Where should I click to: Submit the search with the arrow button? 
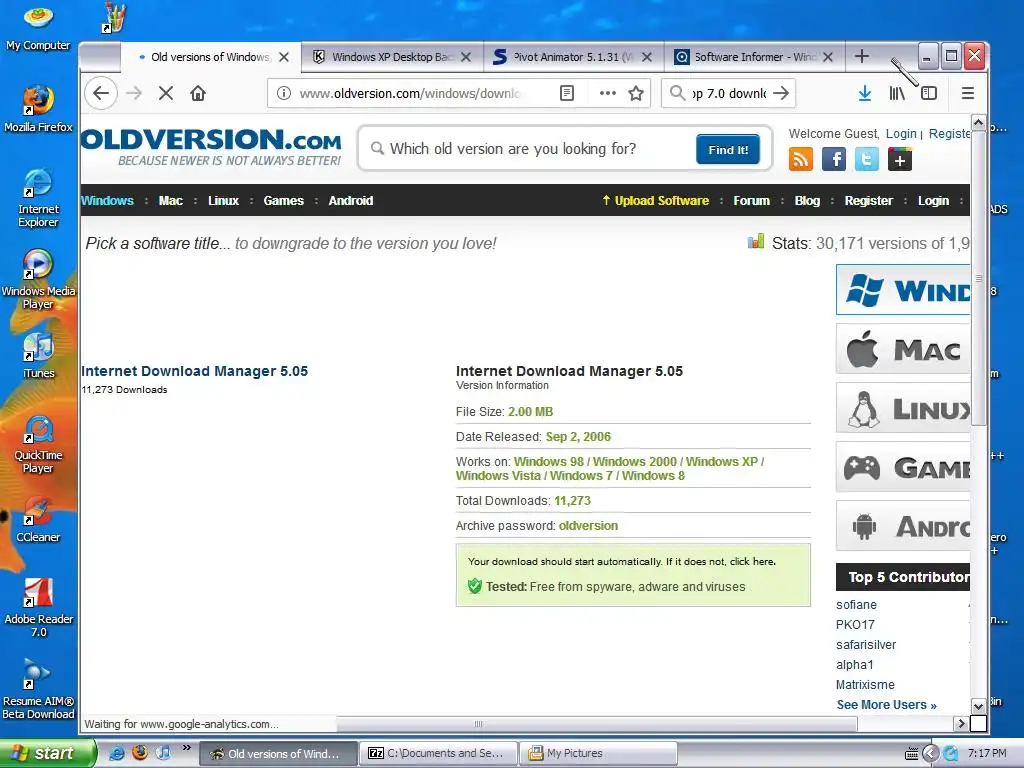[x=780, y=93]
